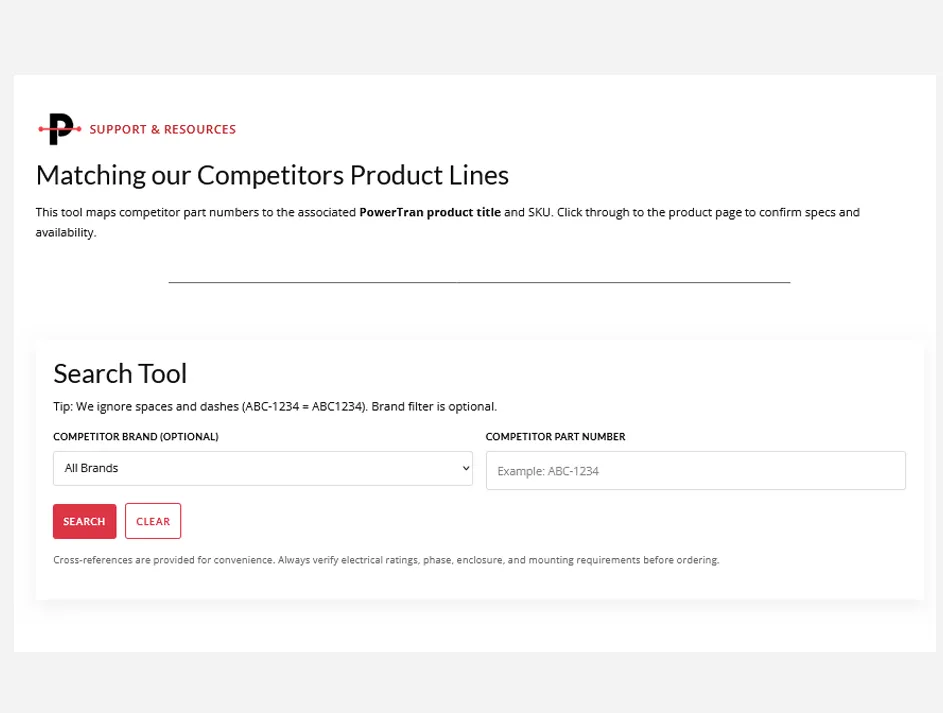
Task: Click the Clear button
Action: tap(153, 521)
